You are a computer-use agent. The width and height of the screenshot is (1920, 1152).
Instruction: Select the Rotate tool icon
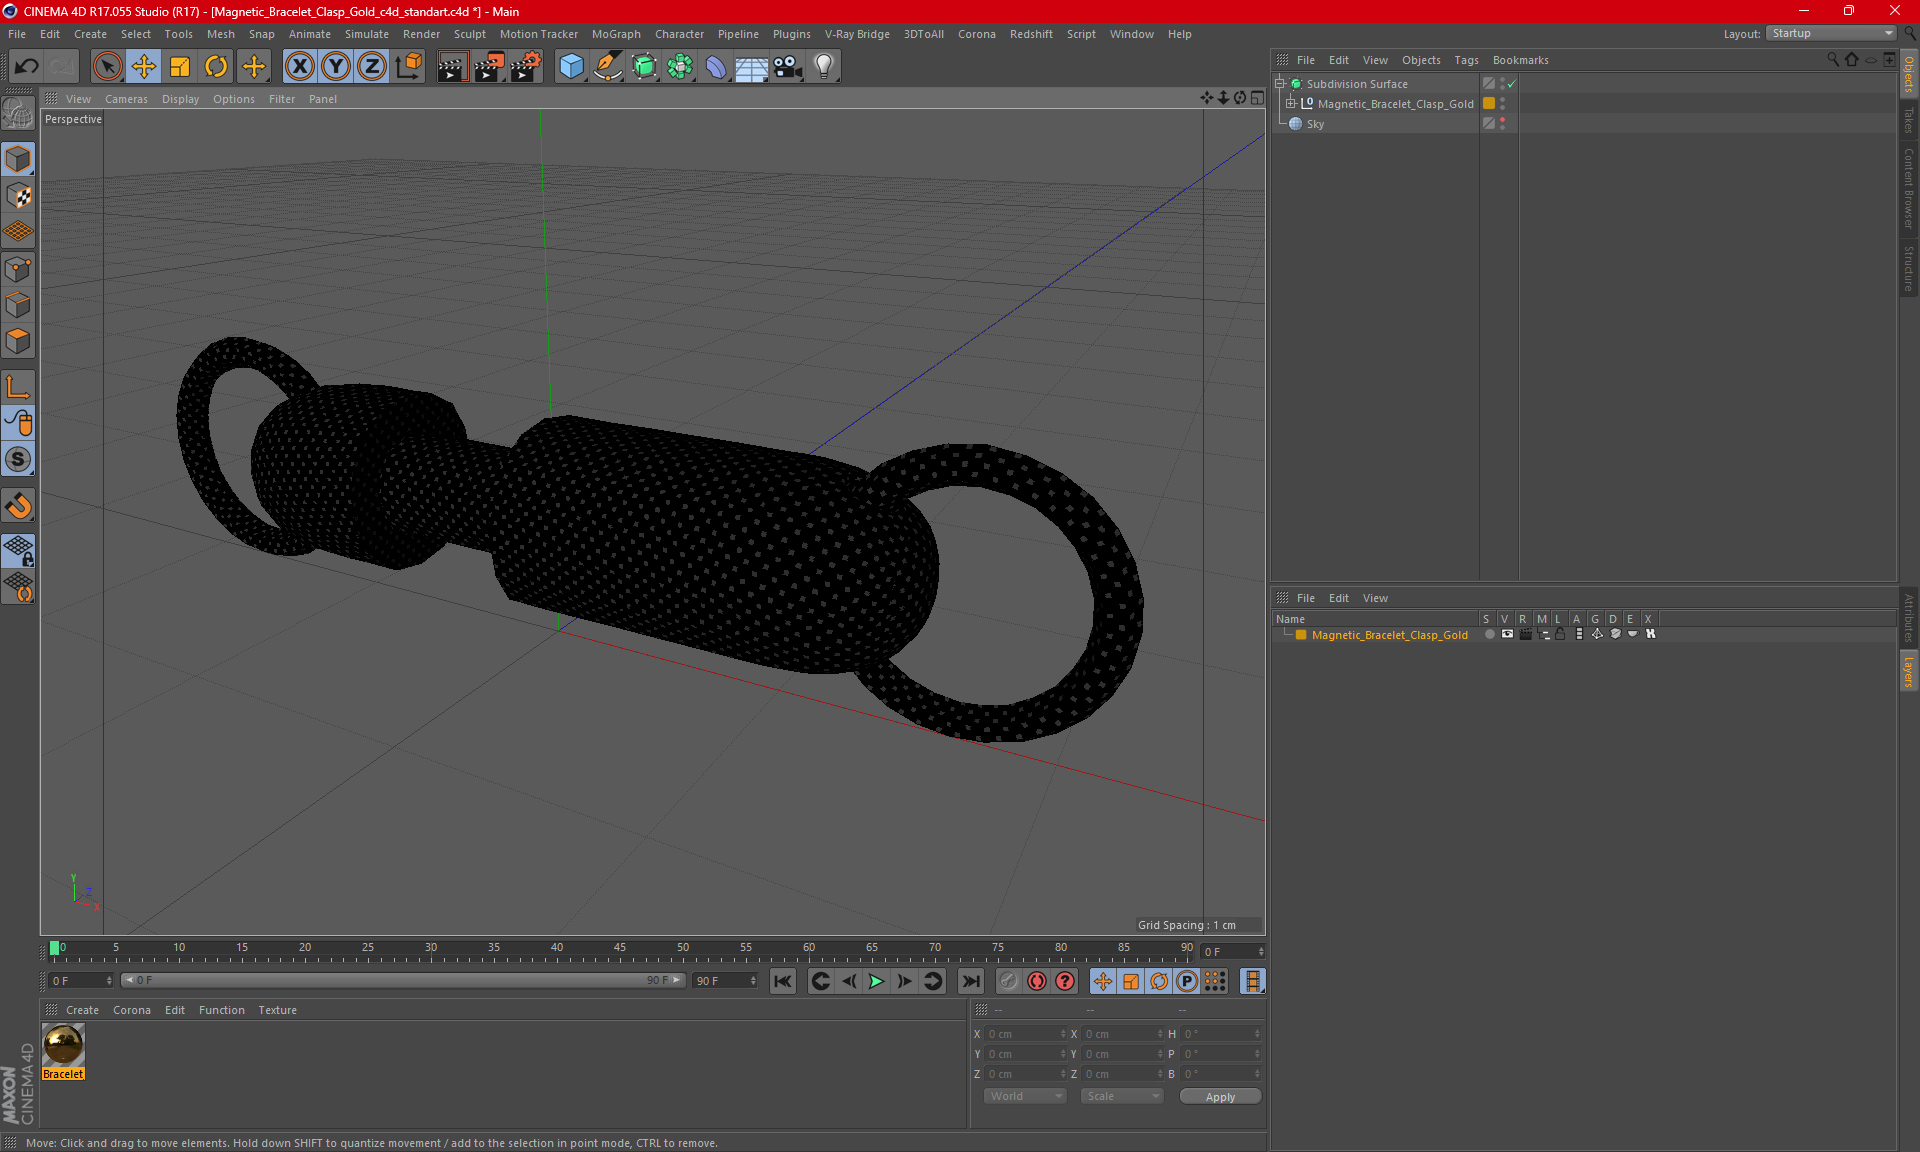(x=216, y=67)
